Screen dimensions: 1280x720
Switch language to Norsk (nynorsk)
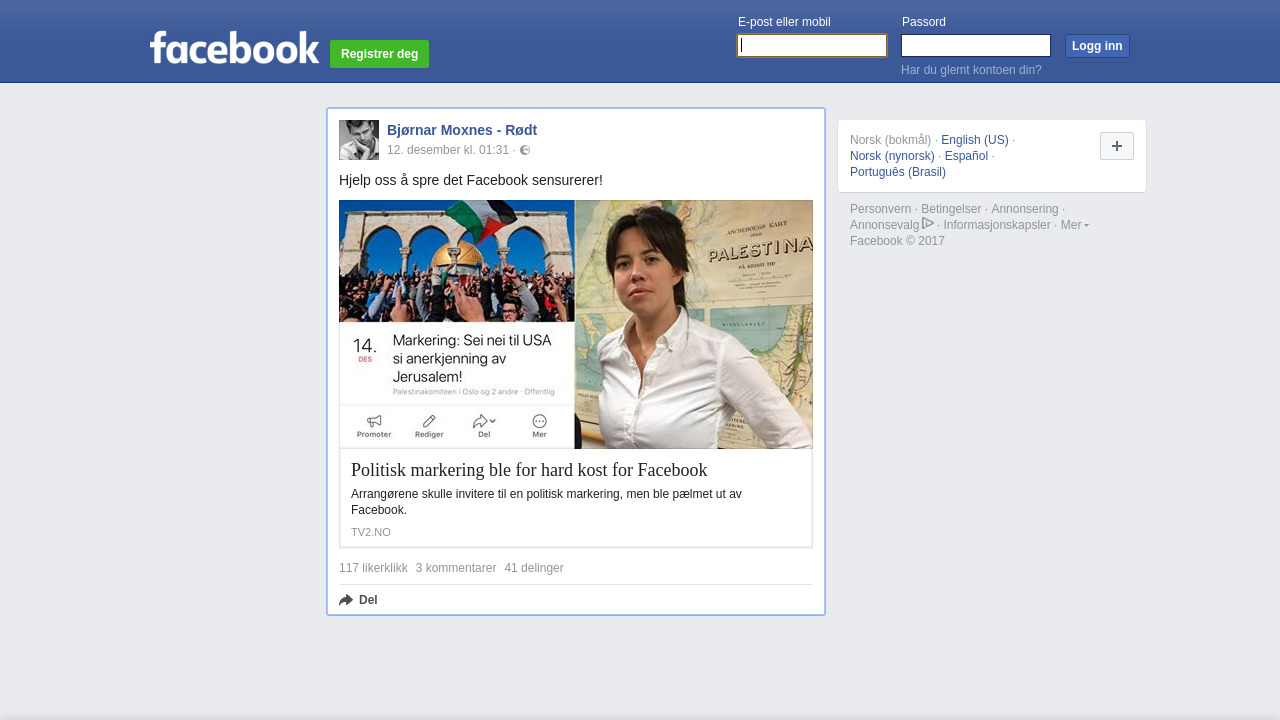tap(892, 156)
